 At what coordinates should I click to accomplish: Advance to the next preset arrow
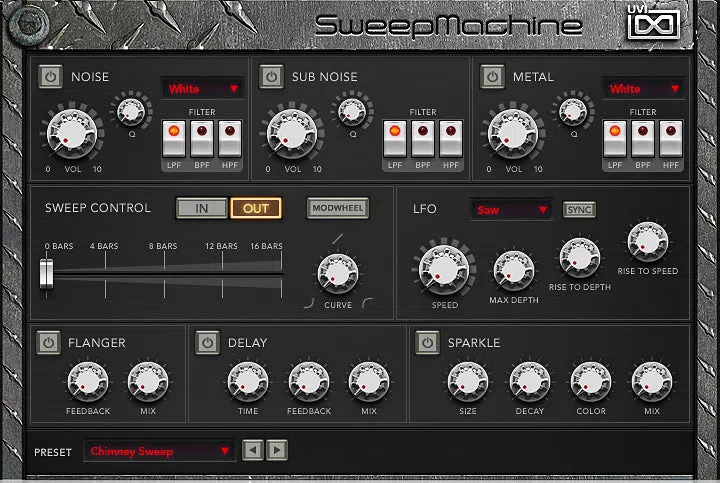[x=277, y=450]
